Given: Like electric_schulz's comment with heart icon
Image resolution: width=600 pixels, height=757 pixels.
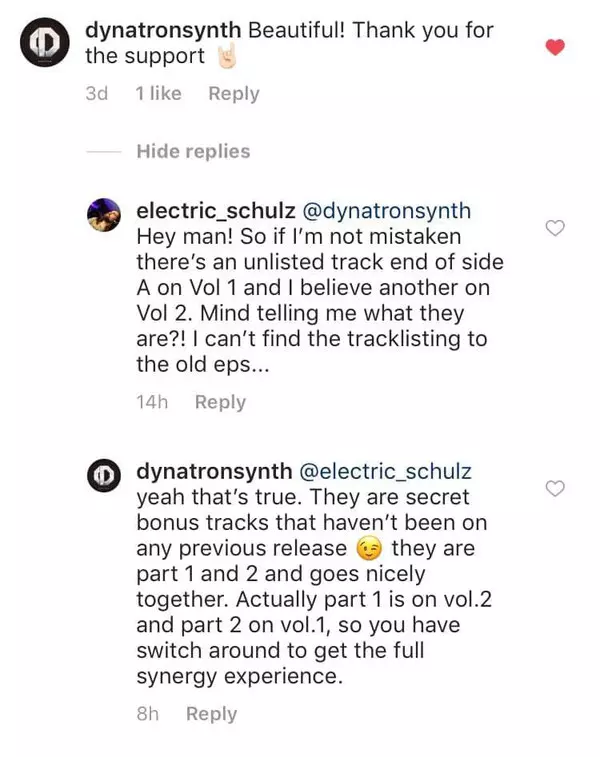Looking at the screenshot, I should click(x=555, y=228).
